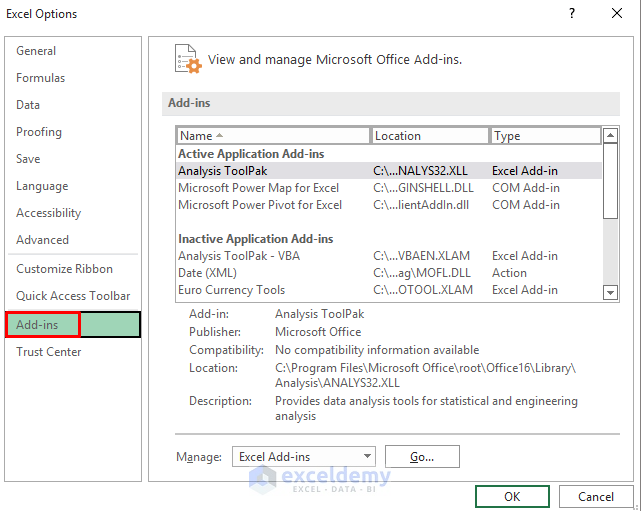Click the Type column header
This screenshot has height=511, width=641.
coord(545,136)
